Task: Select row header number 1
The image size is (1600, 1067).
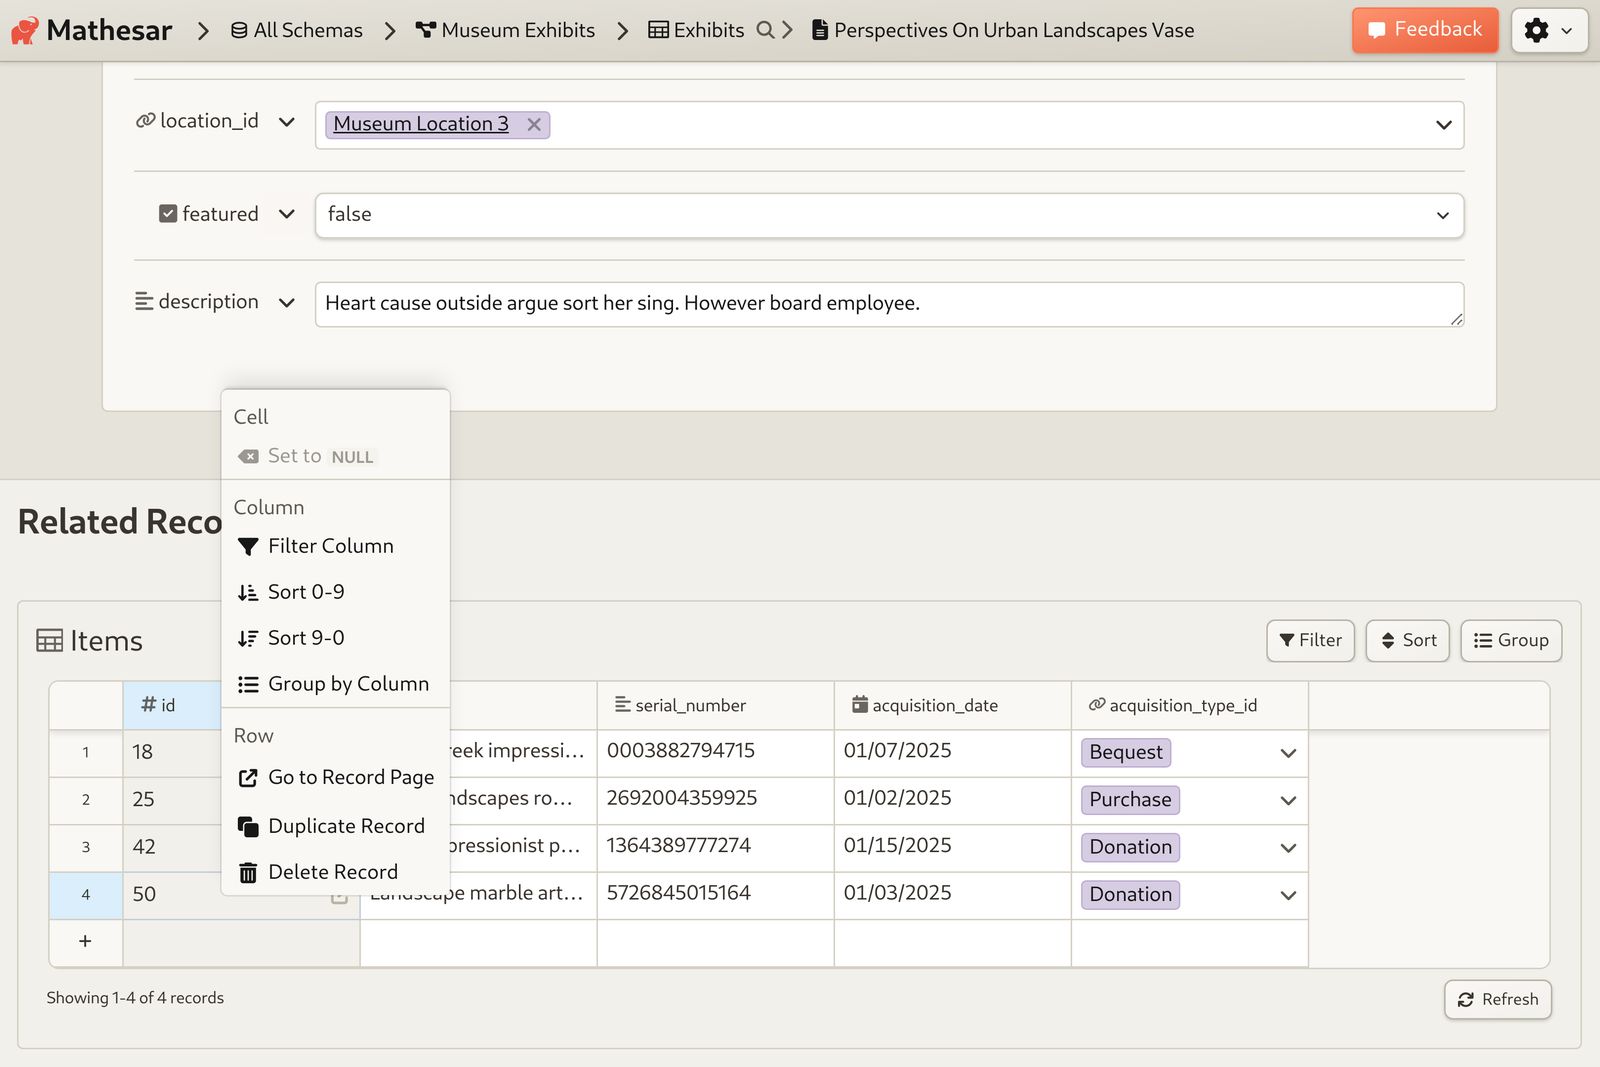Action: pos(86,752)
